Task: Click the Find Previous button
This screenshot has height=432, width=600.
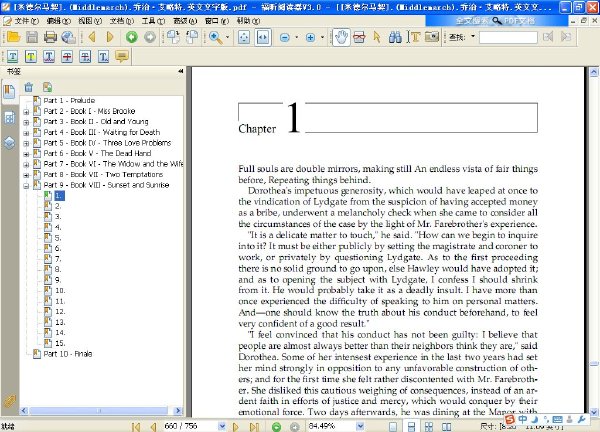Action: 548,37
